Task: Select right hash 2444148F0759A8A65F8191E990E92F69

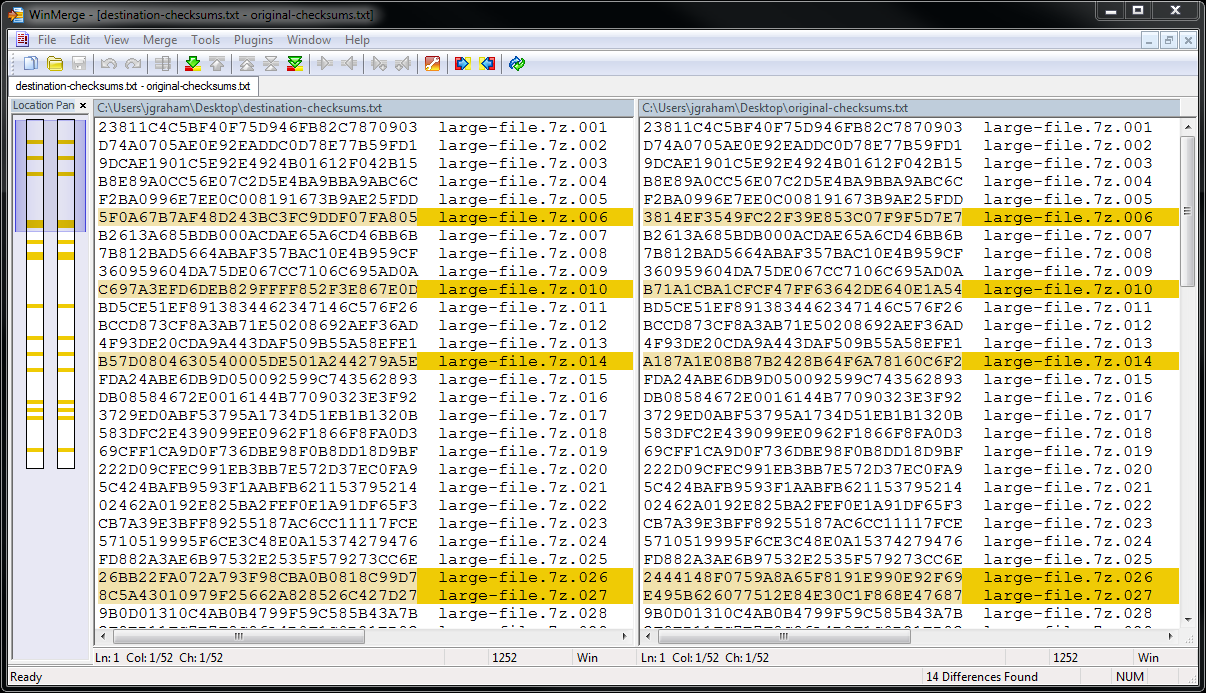Action: [x=803, y=577]
